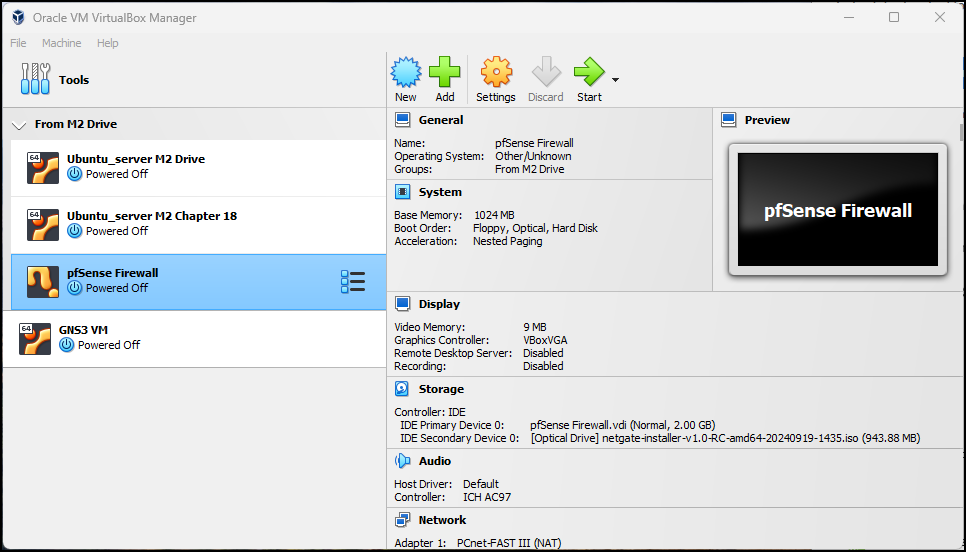Click the New virtual machine icon

(405, 72)
